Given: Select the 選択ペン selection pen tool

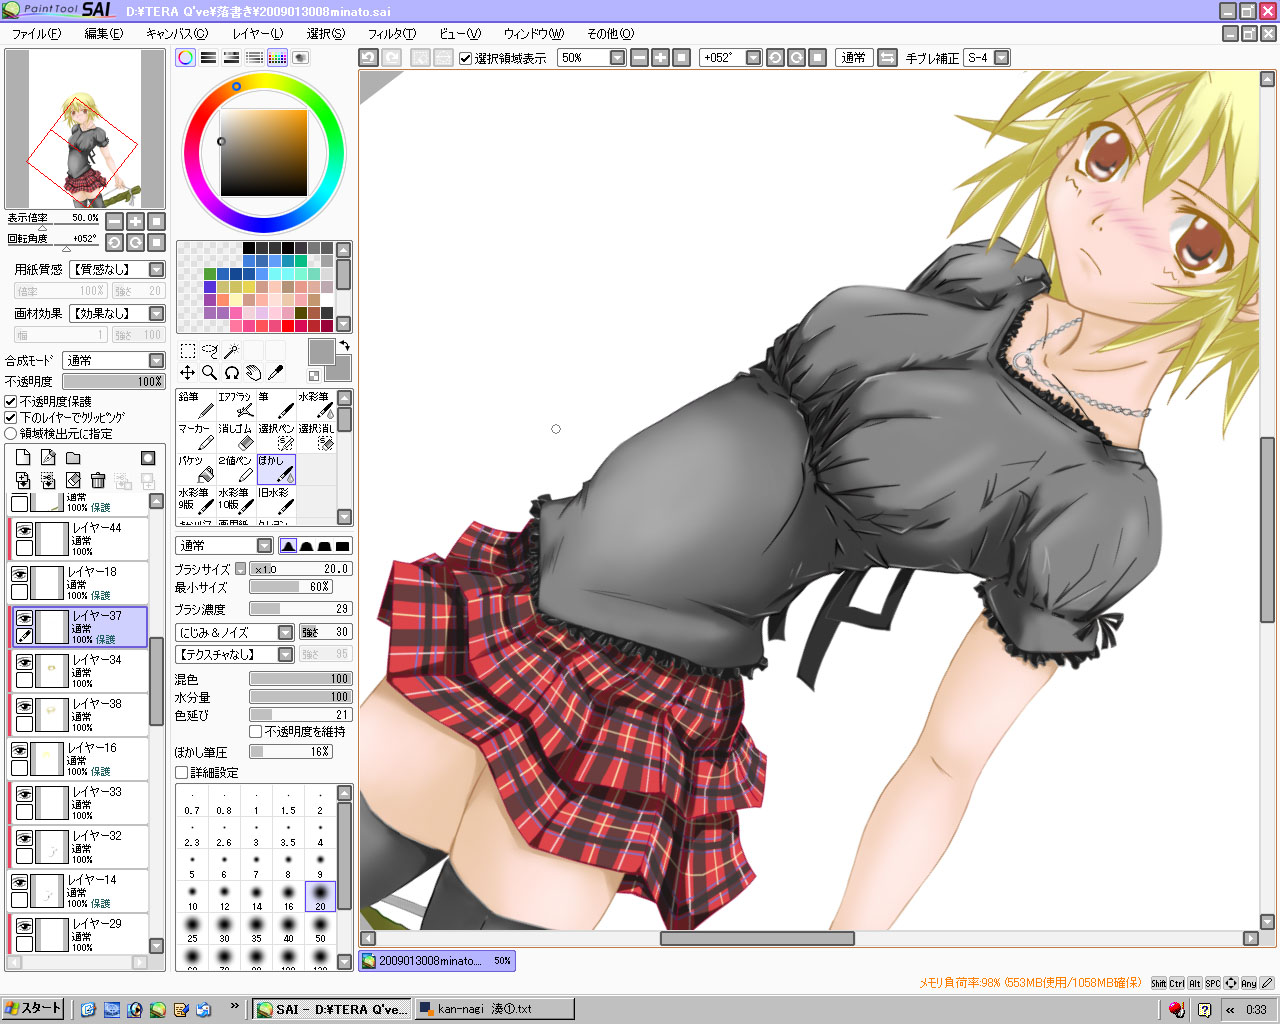Looking at the screenshot, I should pos(276,437).
